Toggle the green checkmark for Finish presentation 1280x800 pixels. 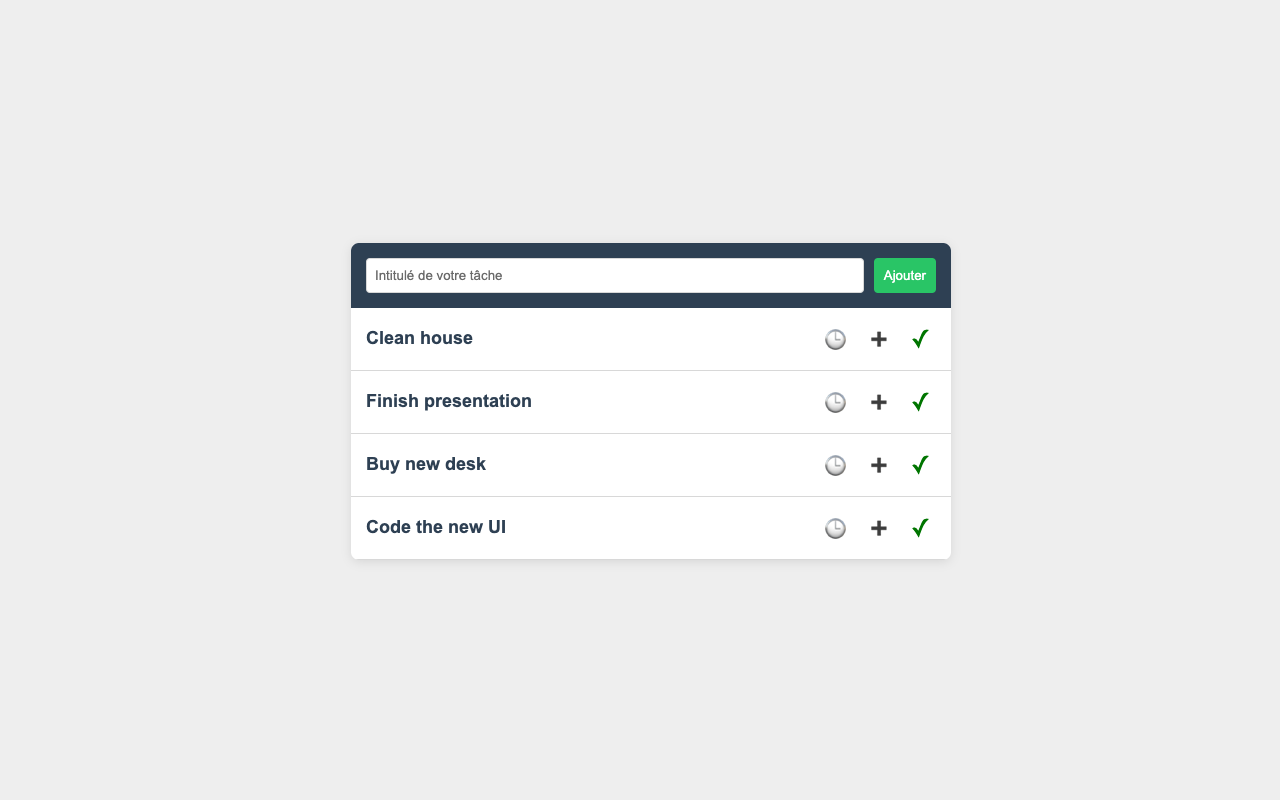coord(919,402)
